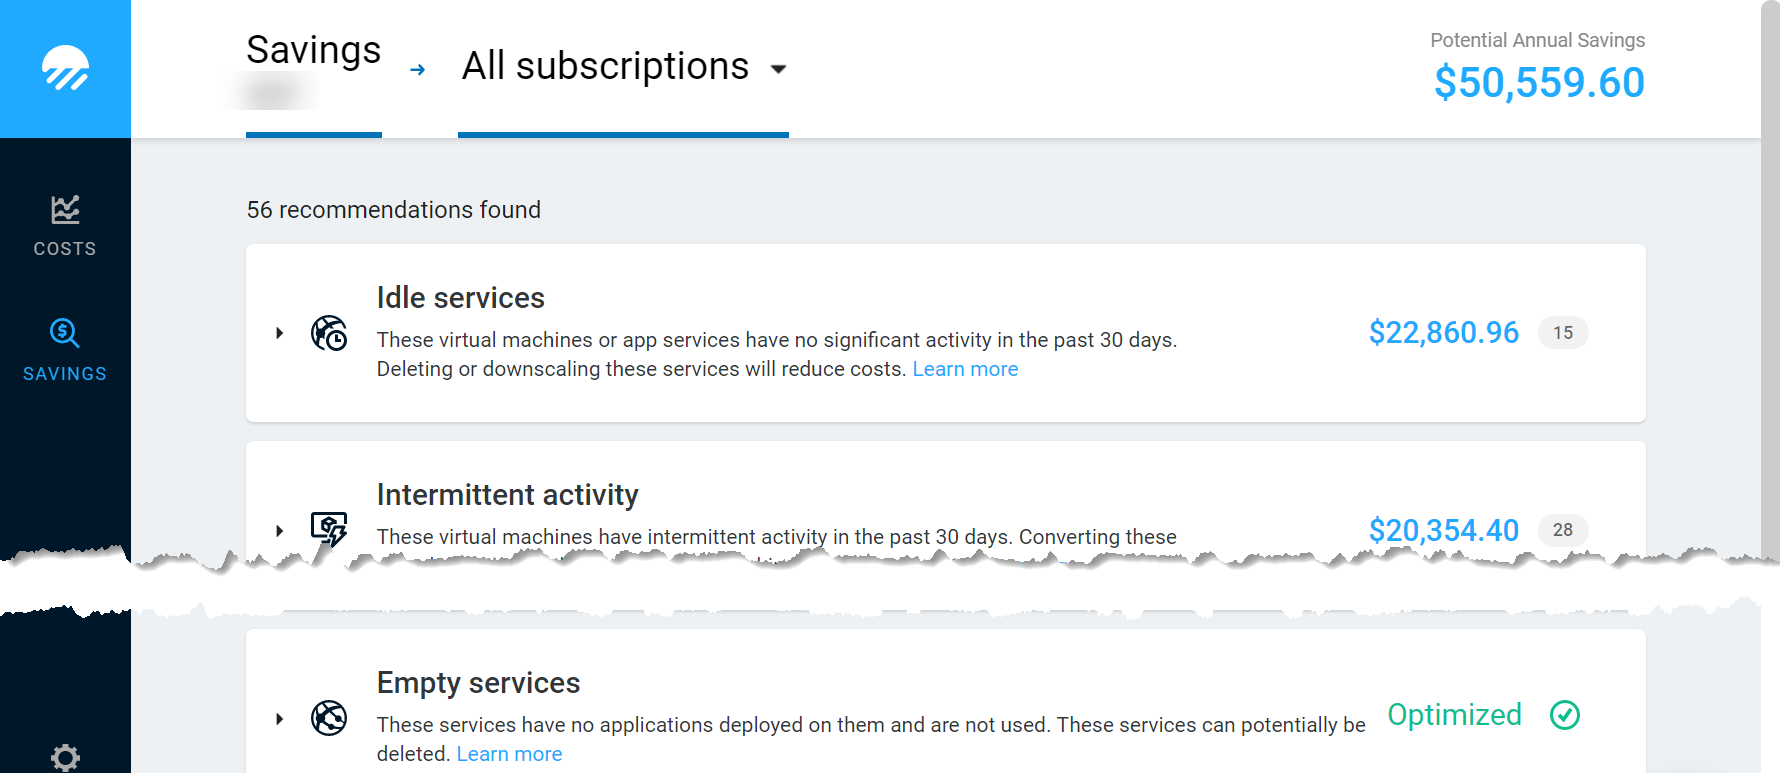Open settings via the gear icon
Image resolution: width=1780 pixels, height=773 pixels.
tap(65, 757)
